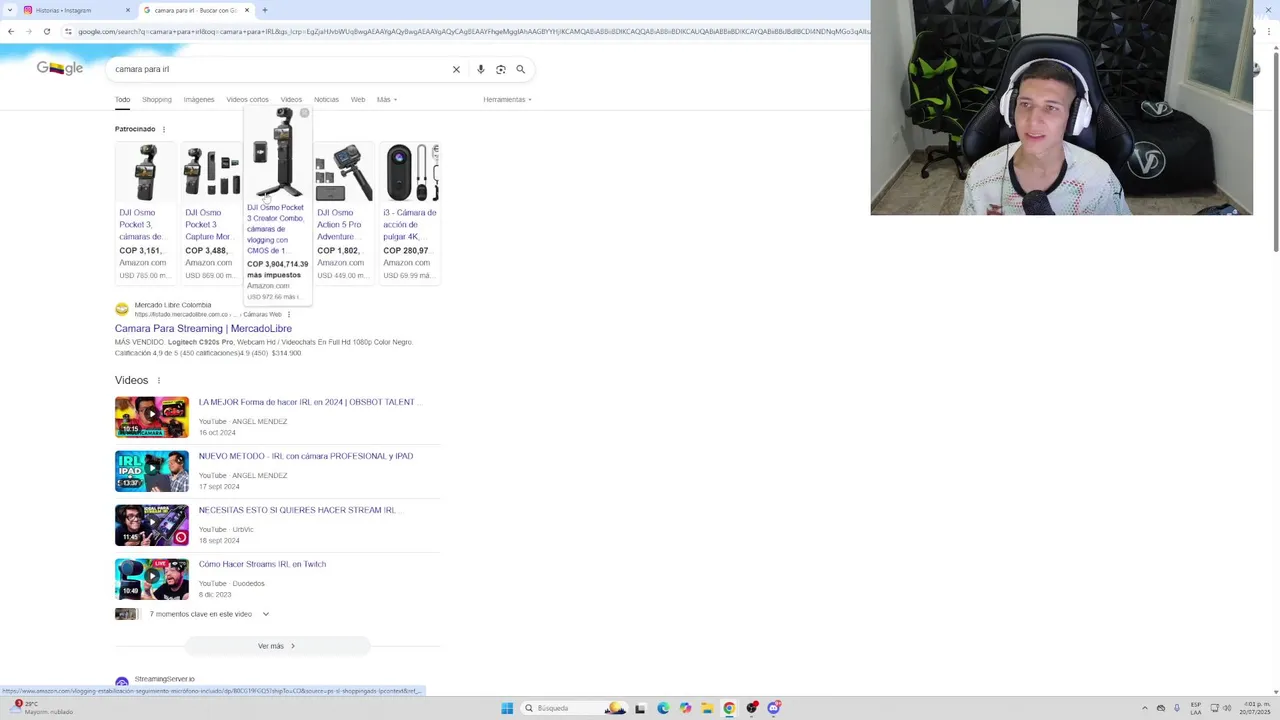
Task: Select the Videos search filter tab
Action: [x=291, y=99]
